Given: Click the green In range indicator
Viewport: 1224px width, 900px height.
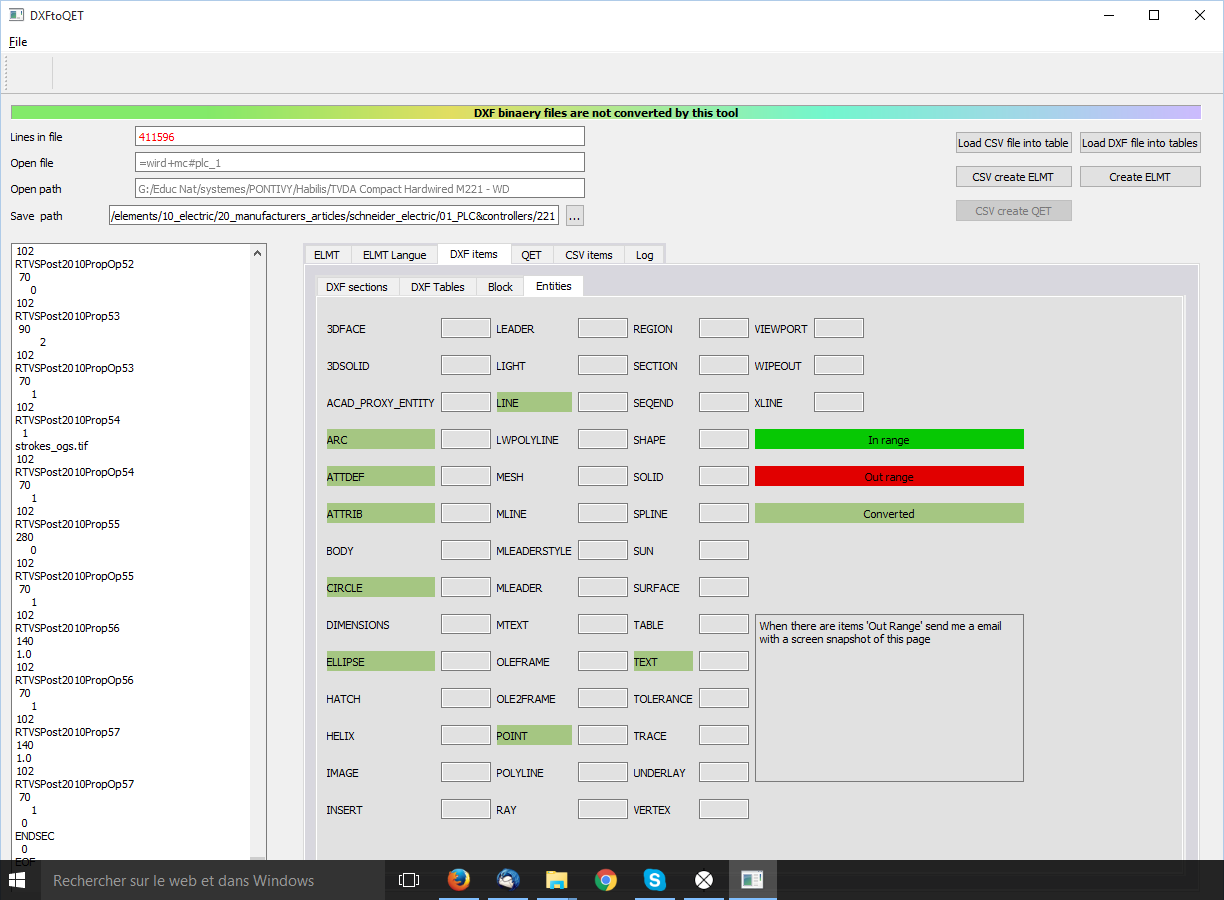Looking at the screenshot, I should (x=888, y=440).
